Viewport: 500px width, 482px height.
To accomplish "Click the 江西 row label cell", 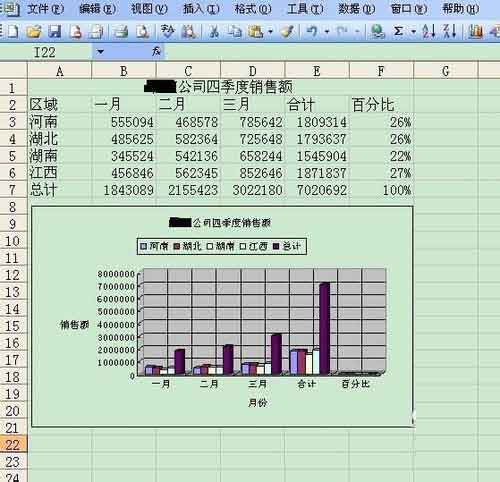I will [x=60, y=173].
